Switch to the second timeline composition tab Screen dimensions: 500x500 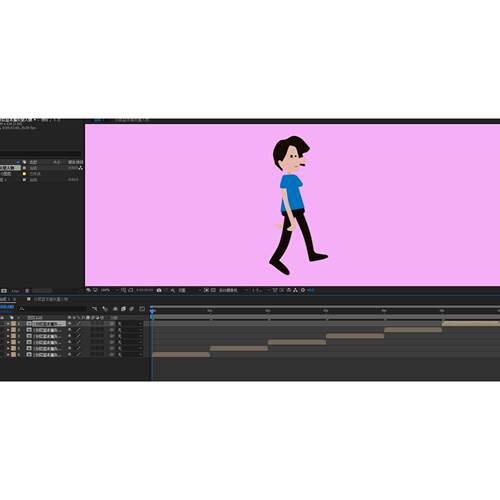(x=51, y=299)
